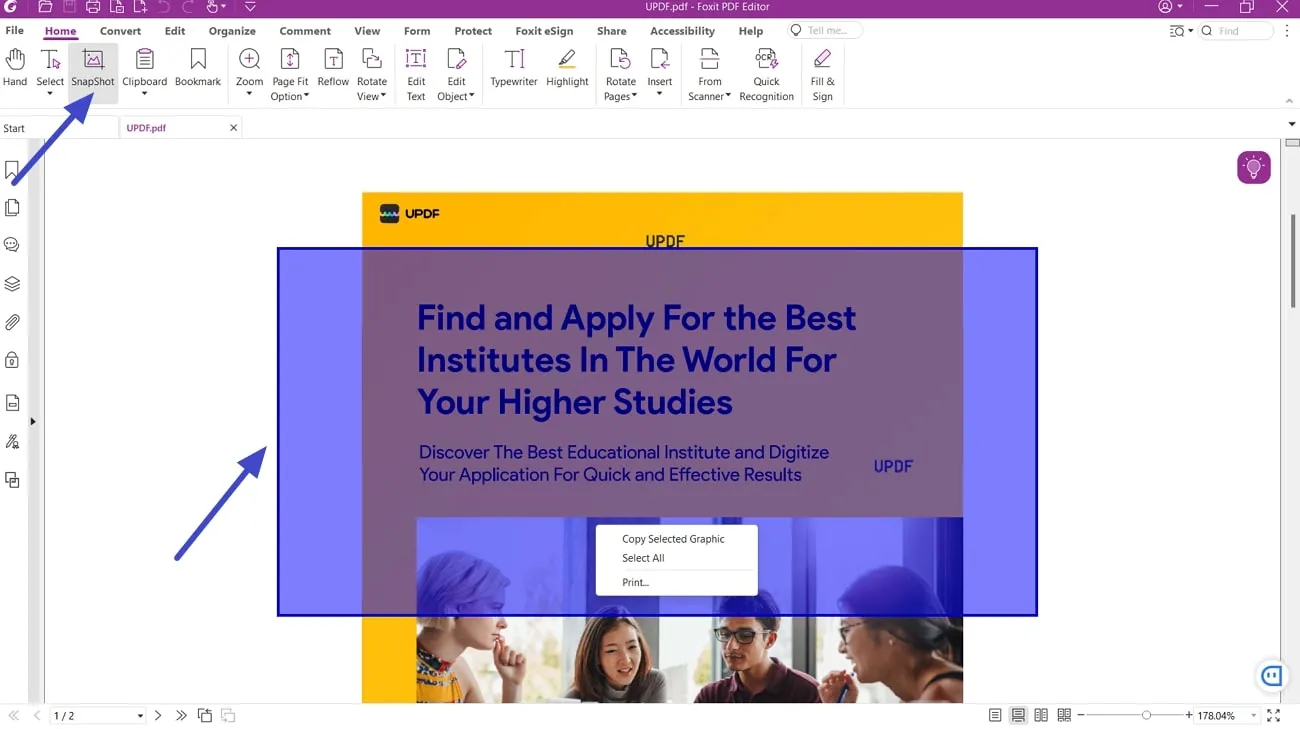Enable Reflow view
The image size is (1300, 729).
coord(333,70)
